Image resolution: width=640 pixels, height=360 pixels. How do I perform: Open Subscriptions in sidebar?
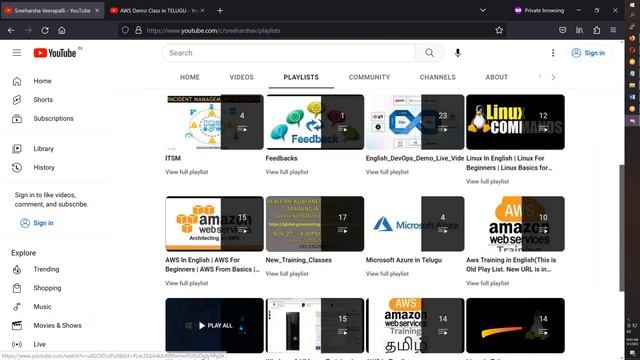pos(53,118)
